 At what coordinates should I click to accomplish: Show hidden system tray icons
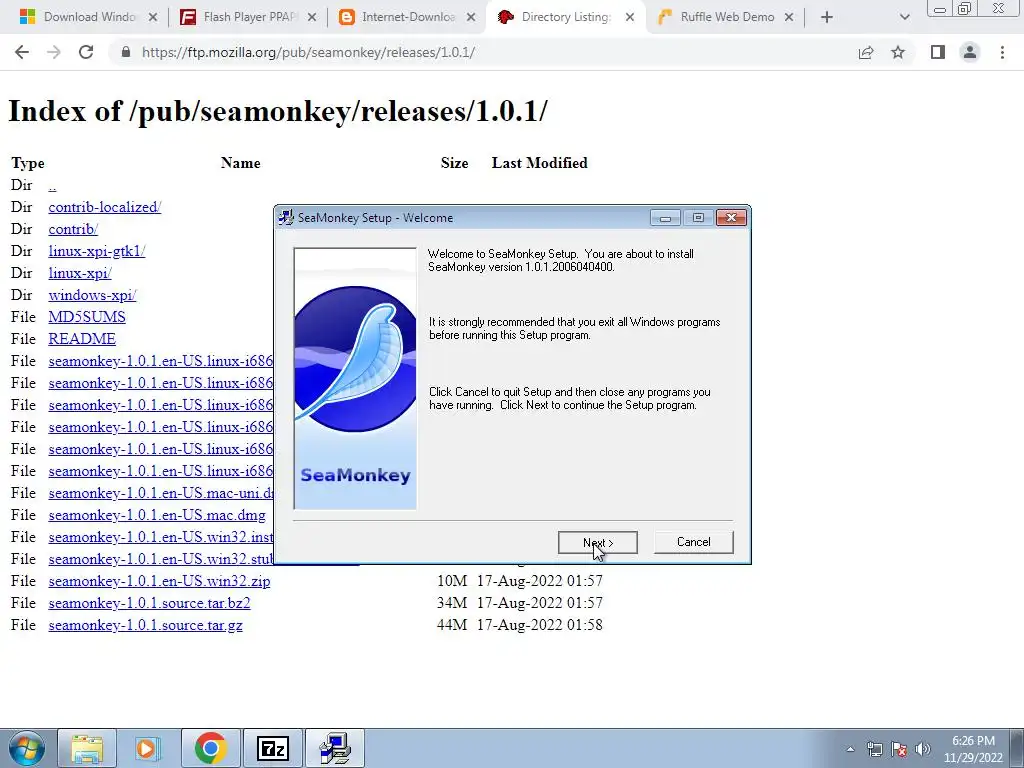click(x=850, y=749)
